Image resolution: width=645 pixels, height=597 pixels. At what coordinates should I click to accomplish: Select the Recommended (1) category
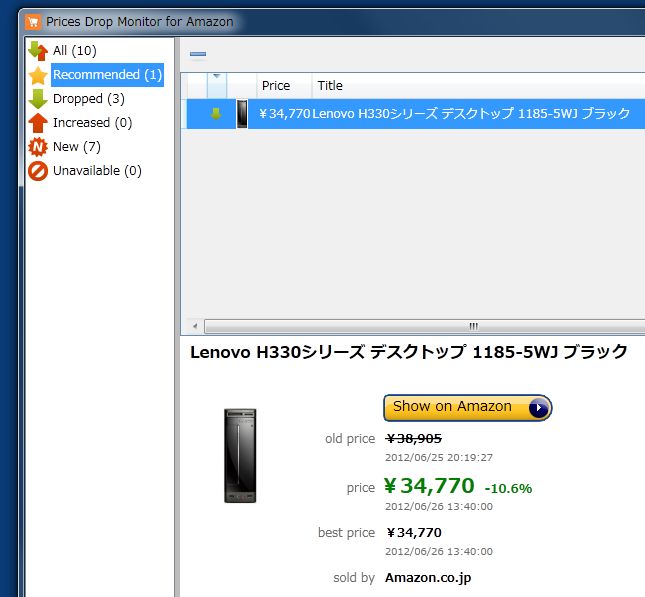point(107,75)
